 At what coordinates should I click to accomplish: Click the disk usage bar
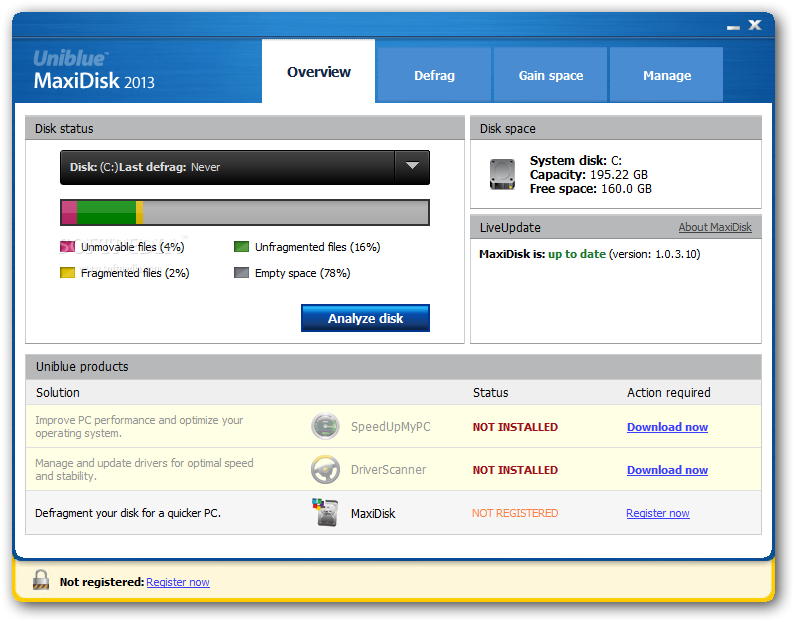point(245,212)
